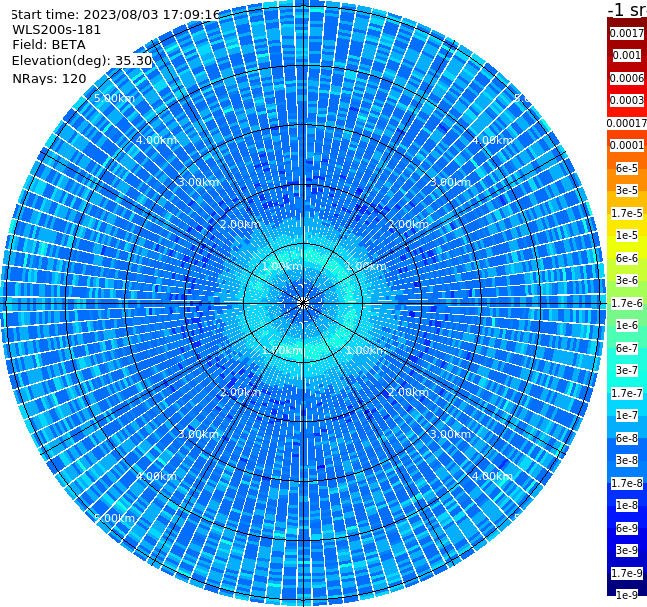Pick the '1e-8' colorbar label
Viewport: 647px width, 607px height.
(x=627, y=505)
